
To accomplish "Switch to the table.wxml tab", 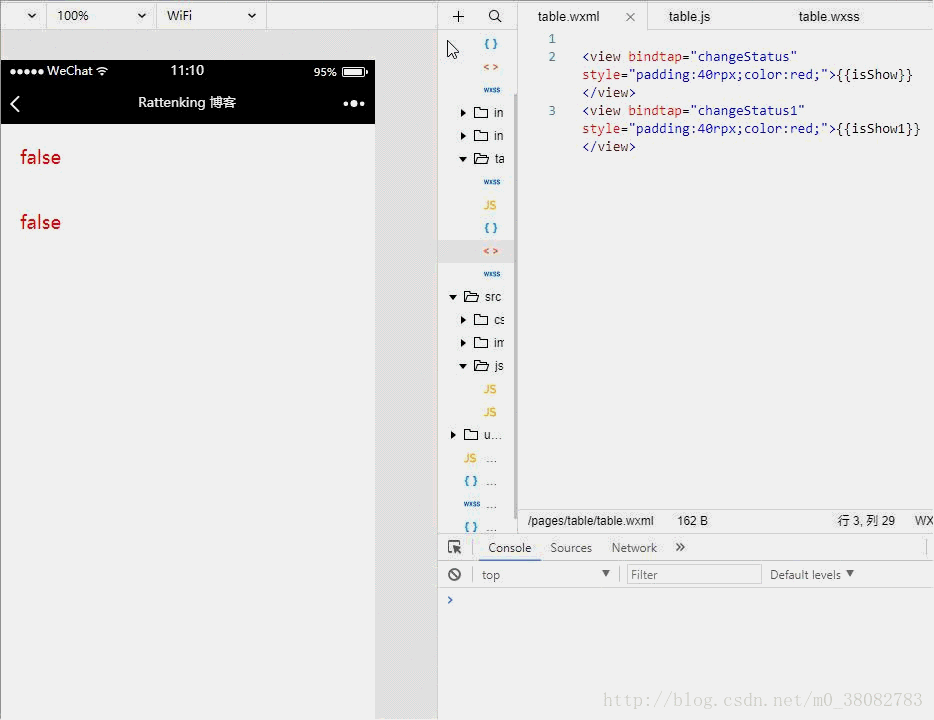I will (568, 17).
